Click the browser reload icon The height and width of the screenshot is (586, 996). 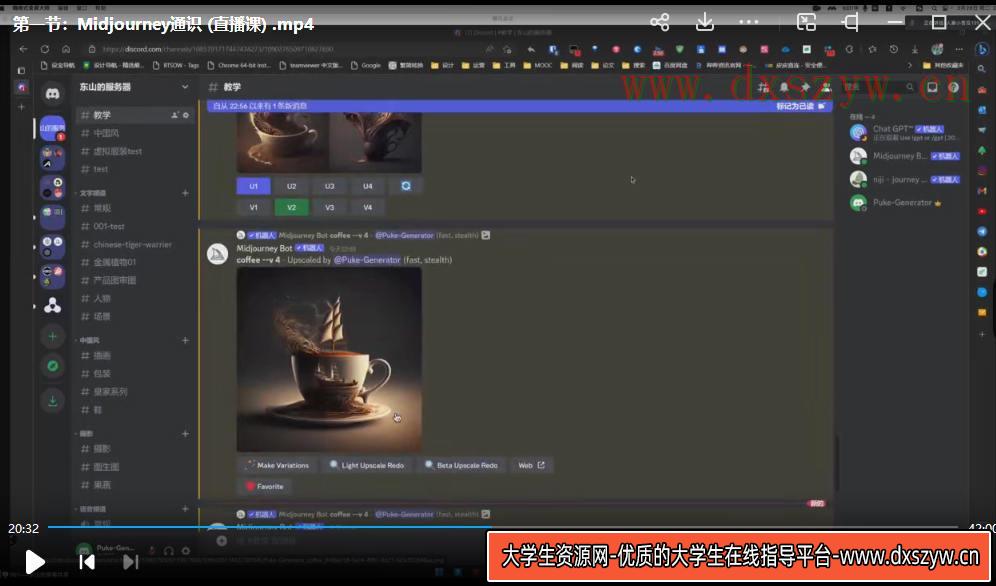click(44, 49)
